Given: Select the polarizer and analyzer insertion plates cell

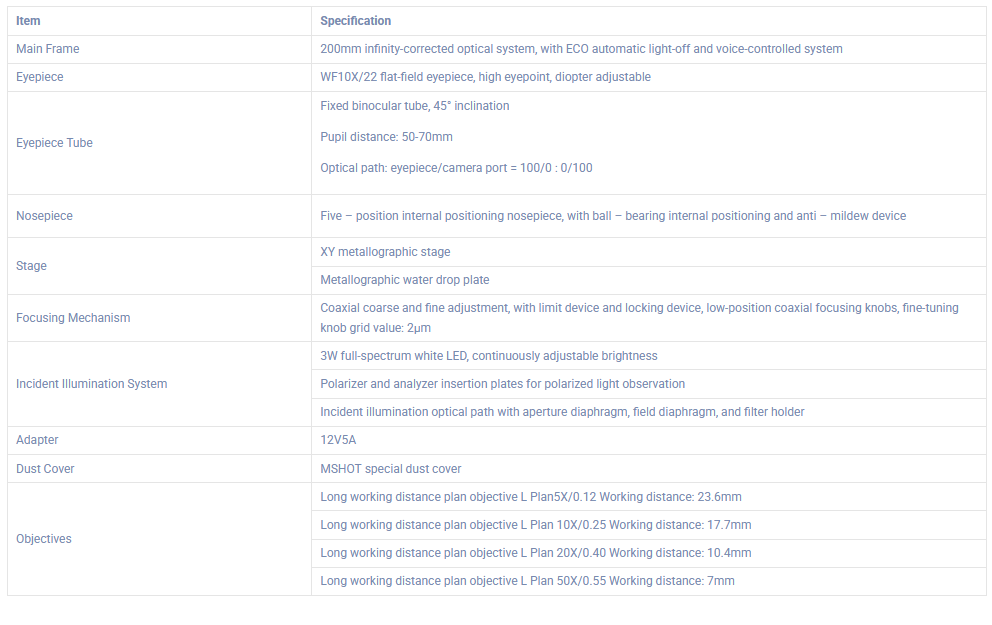Looking at the screenshot, I should pos(502,384).
